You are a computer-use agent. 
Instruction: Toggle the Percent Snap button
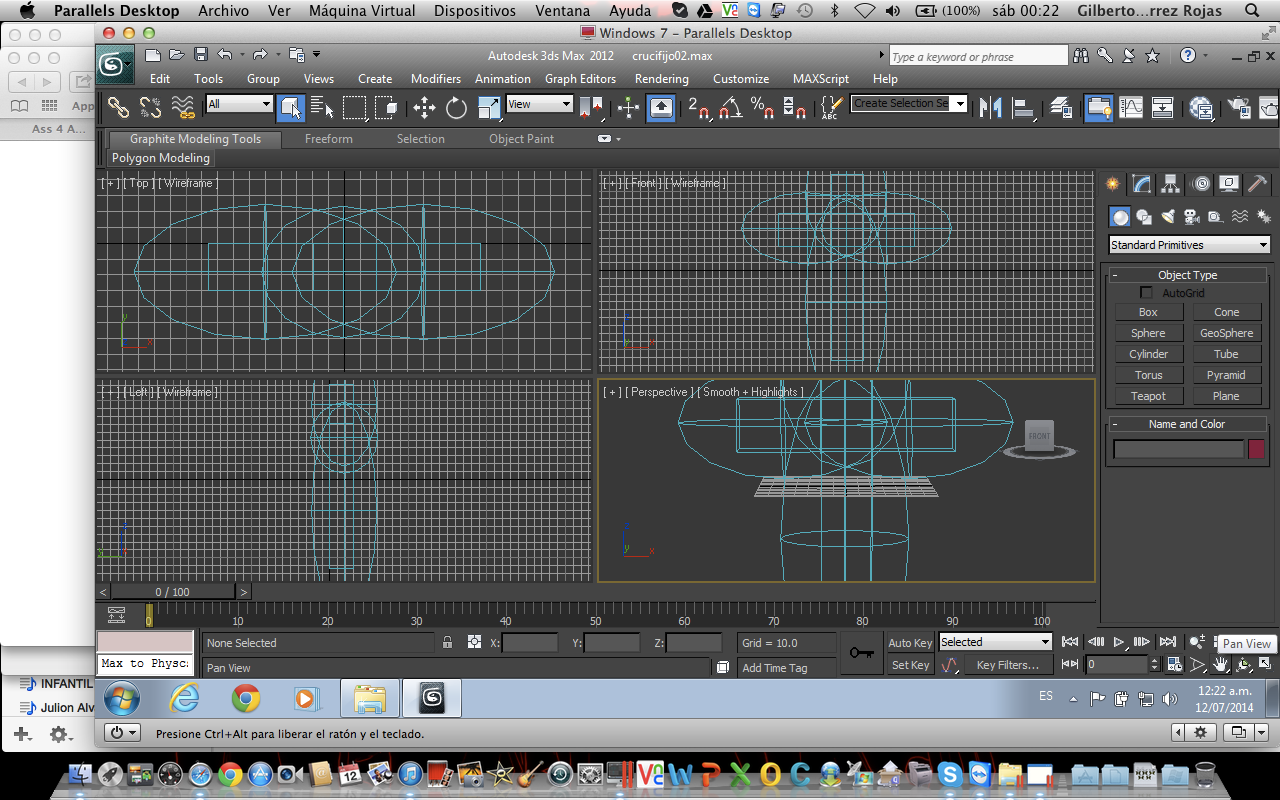762,106
